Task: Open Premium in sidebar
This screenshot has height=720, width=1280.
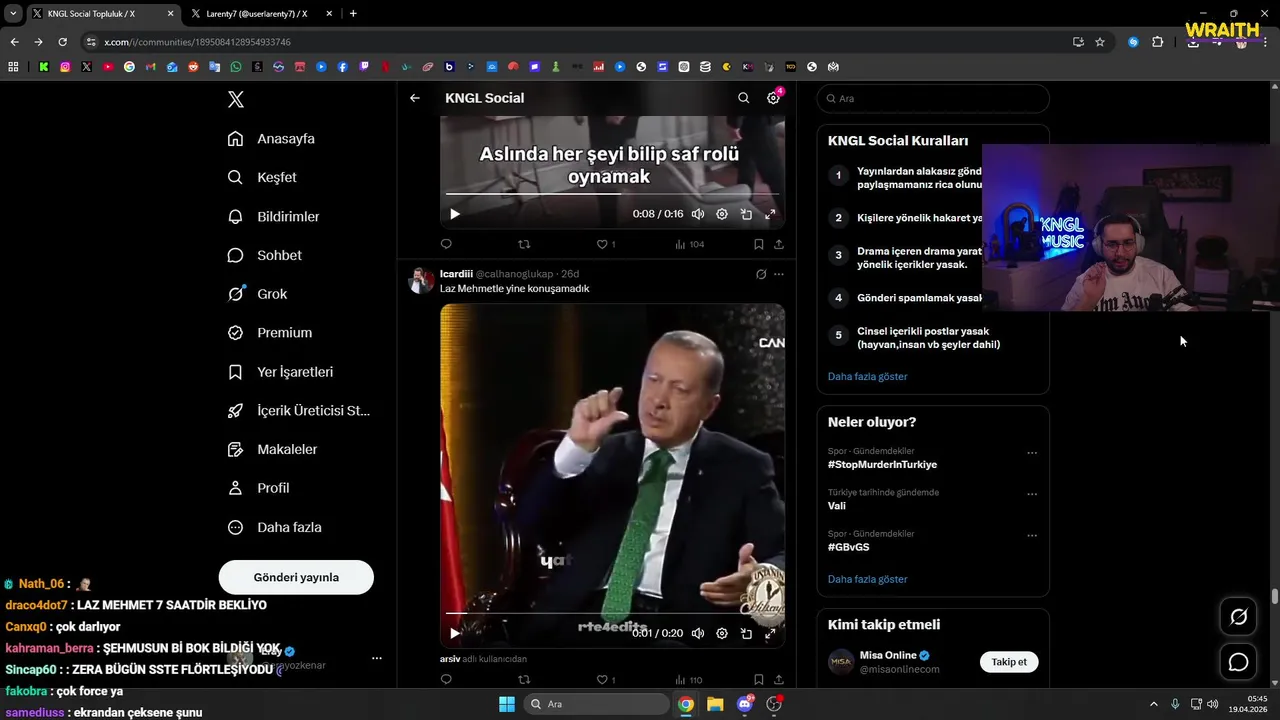Action: 270,333
